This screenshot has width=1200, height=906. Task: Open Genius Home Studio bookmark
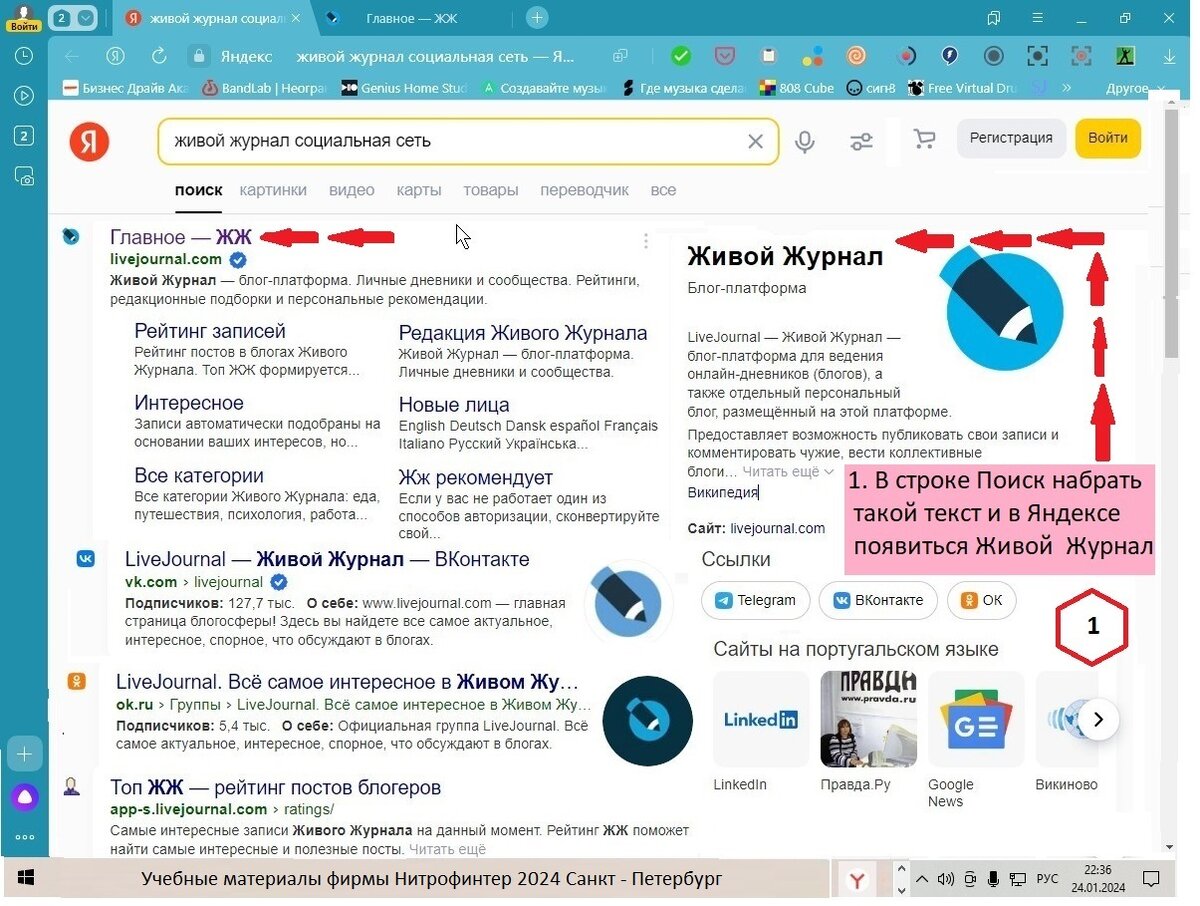pos(404,88)
